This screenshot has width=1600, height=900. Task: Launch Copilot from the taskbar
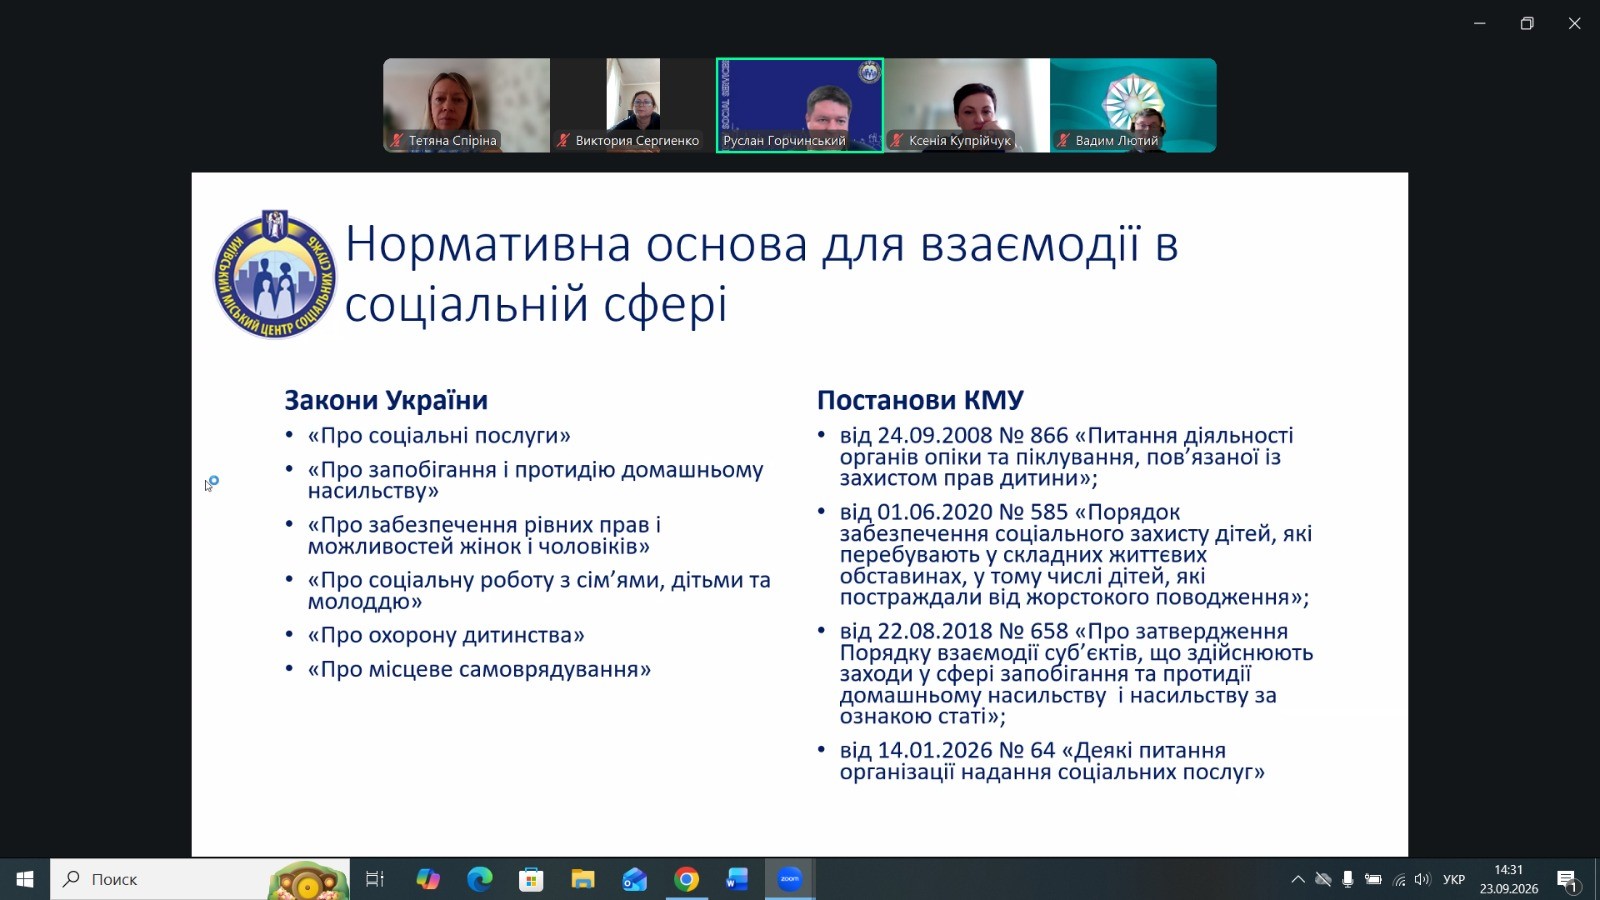tap(428, 879)
